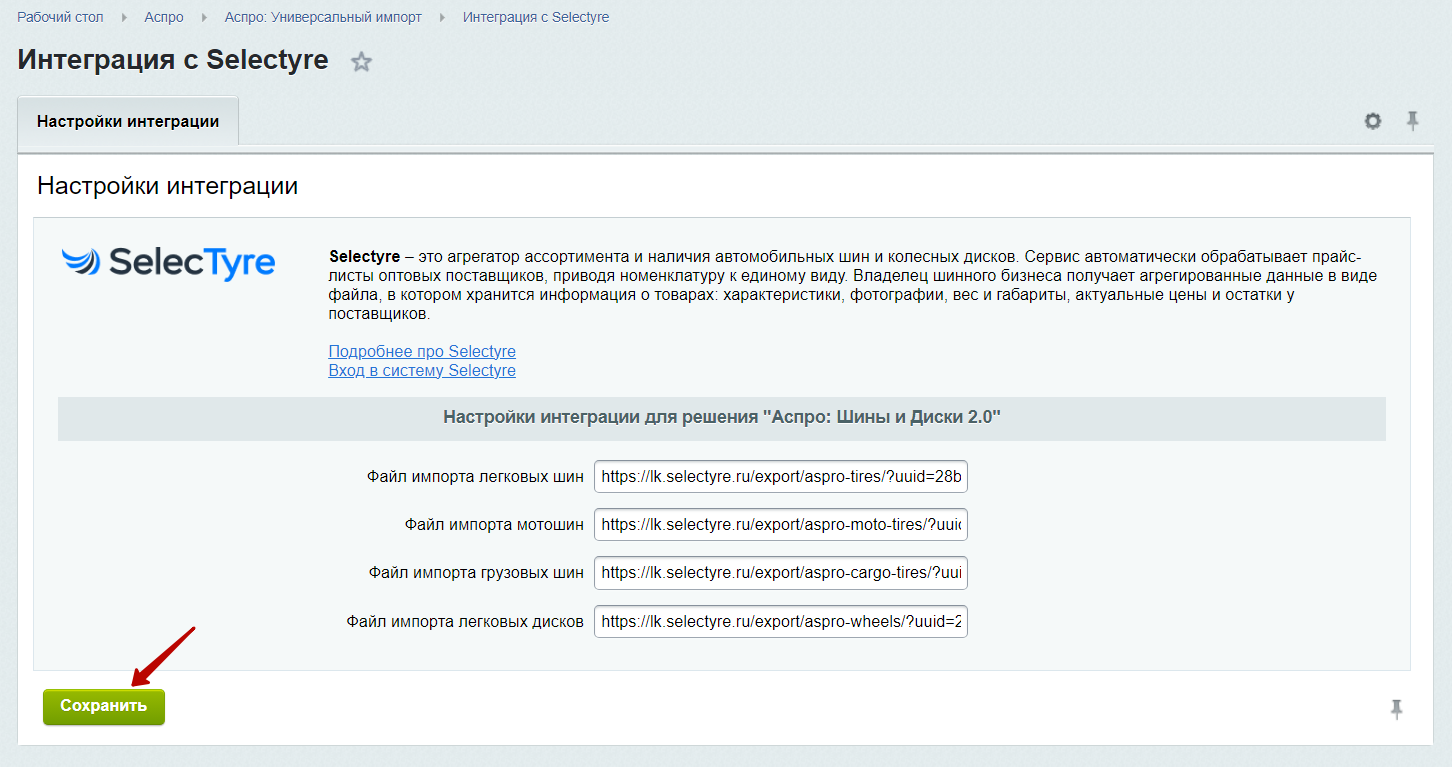Open the Подробнее про Selectyre link
Screen dimensions: 1452x767
coord(422,352)
